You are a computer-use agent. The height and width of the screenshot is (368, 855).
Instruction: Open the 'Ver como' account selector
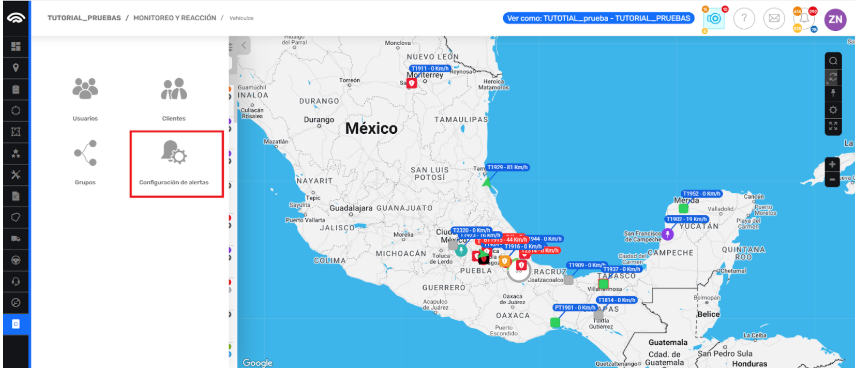click(599, 18)
